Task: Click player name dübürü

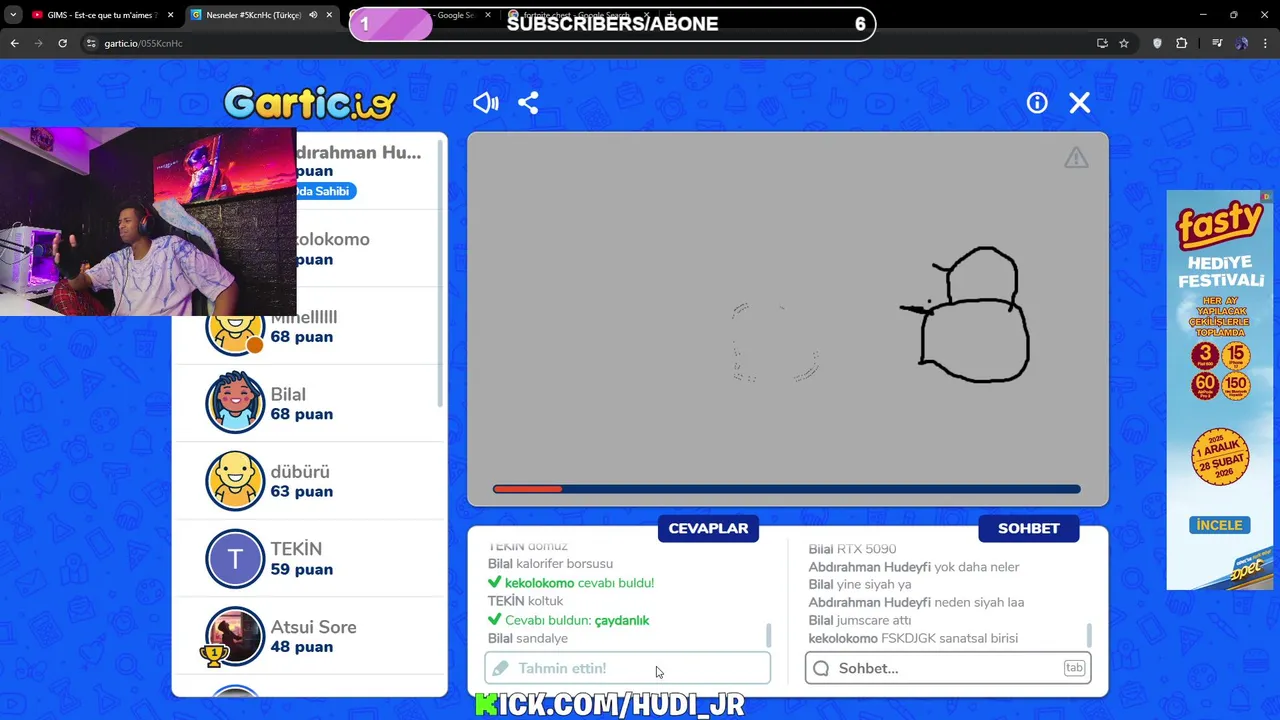Action: 300,471
